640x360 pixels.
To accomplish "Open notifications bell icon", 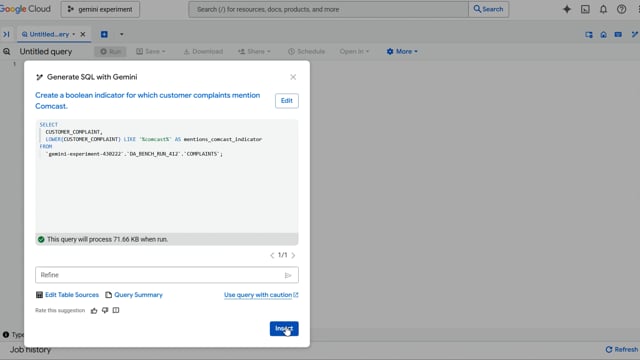I will coord(603,9).
